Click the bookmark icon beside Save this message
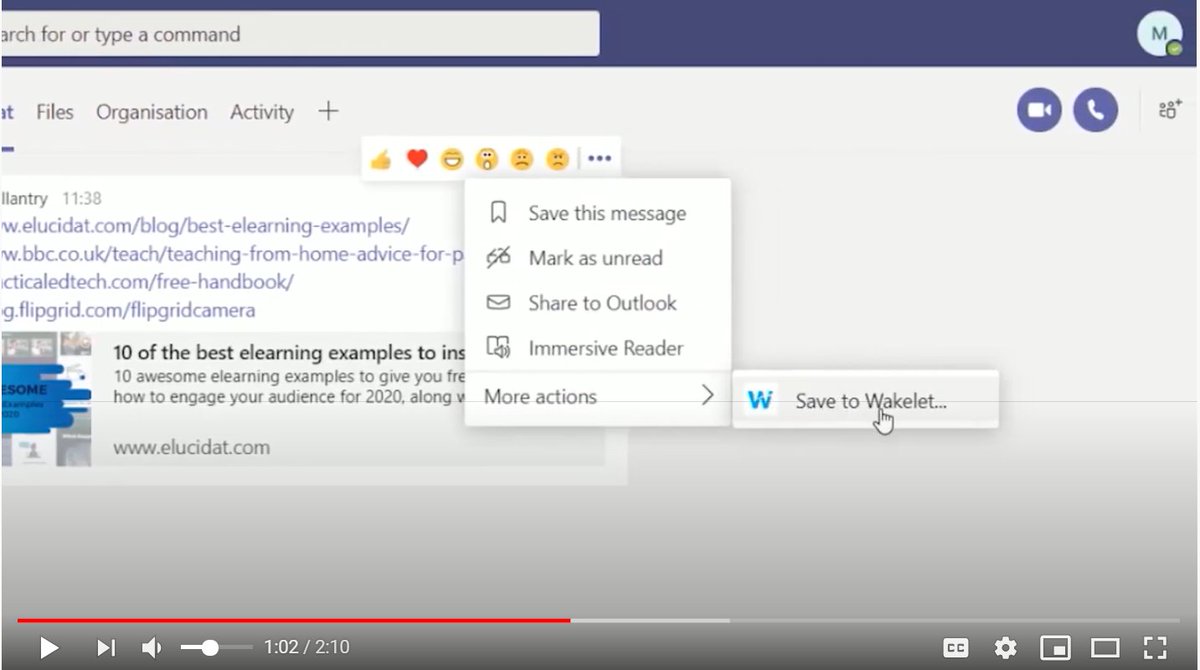This screenshot has width=1200, height=670. coord(498,213)
